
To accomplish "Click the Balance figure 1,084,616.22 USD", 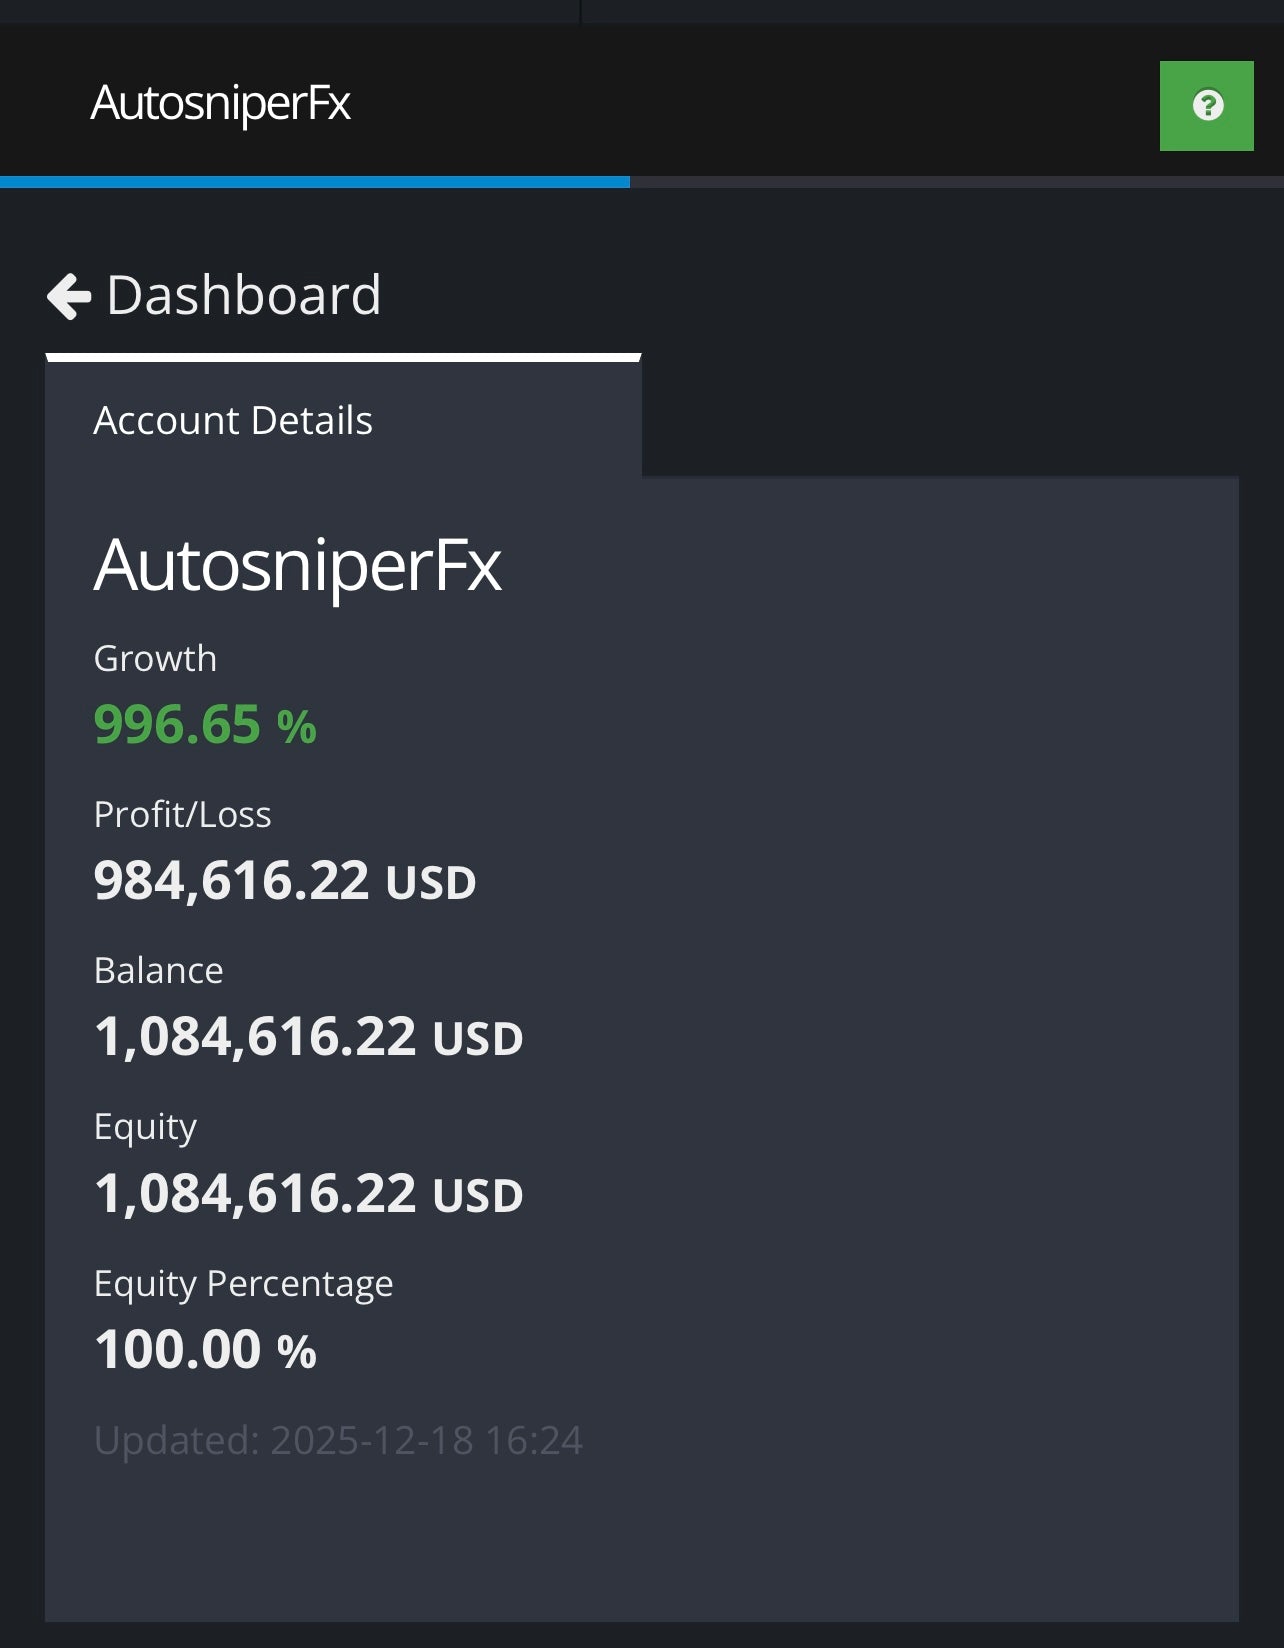I will (x=307, y=1038).
